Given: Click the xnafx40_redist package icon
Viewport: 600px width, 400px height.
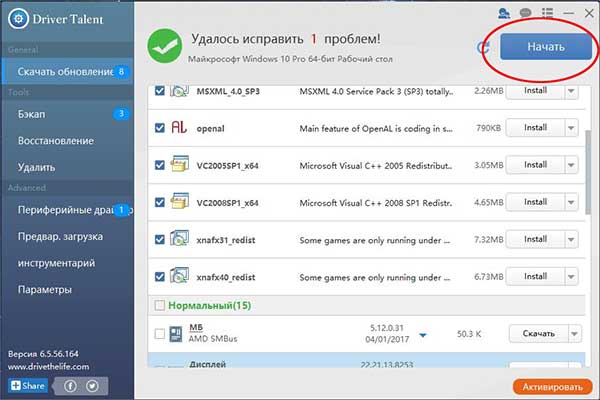Looking at the screenshot, I should coord(179,276).
